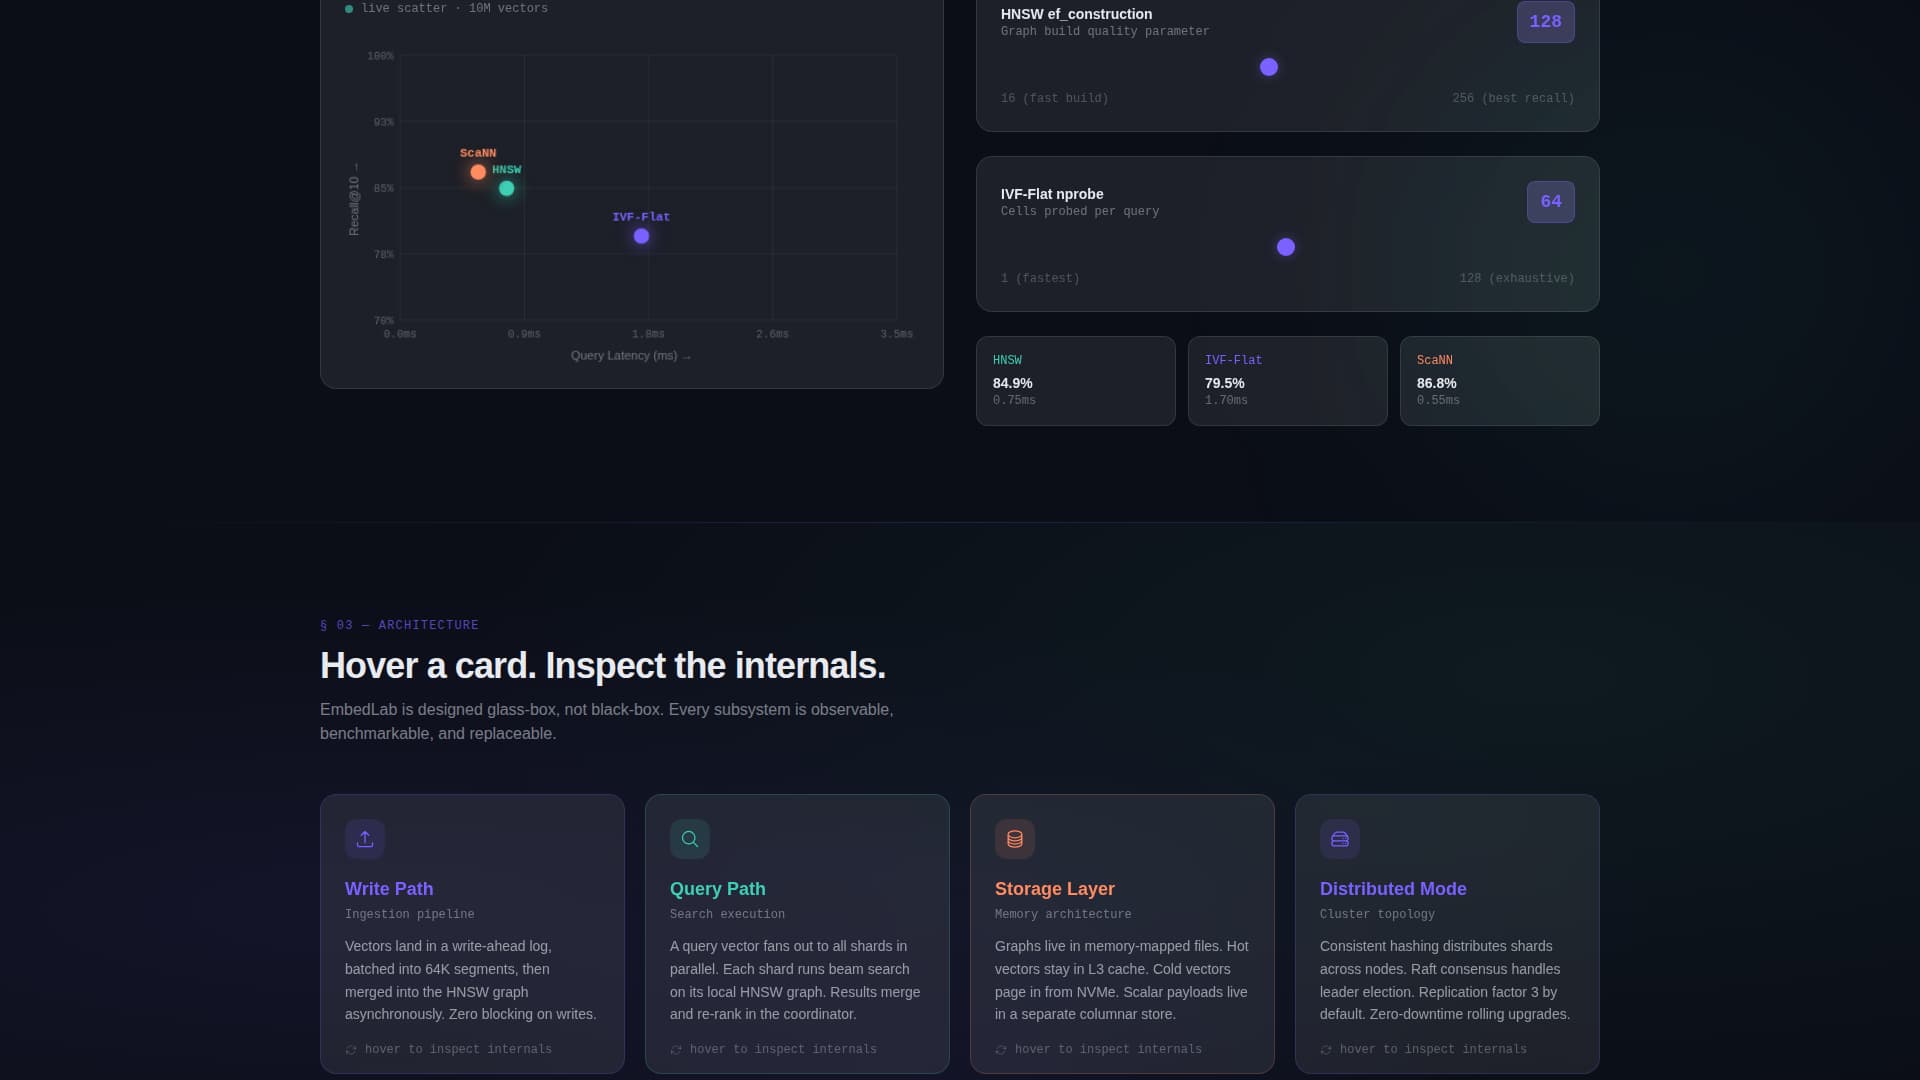Click the 128 ef_construction value badge
1920x1080 pixels.
tap(1545, 22)
